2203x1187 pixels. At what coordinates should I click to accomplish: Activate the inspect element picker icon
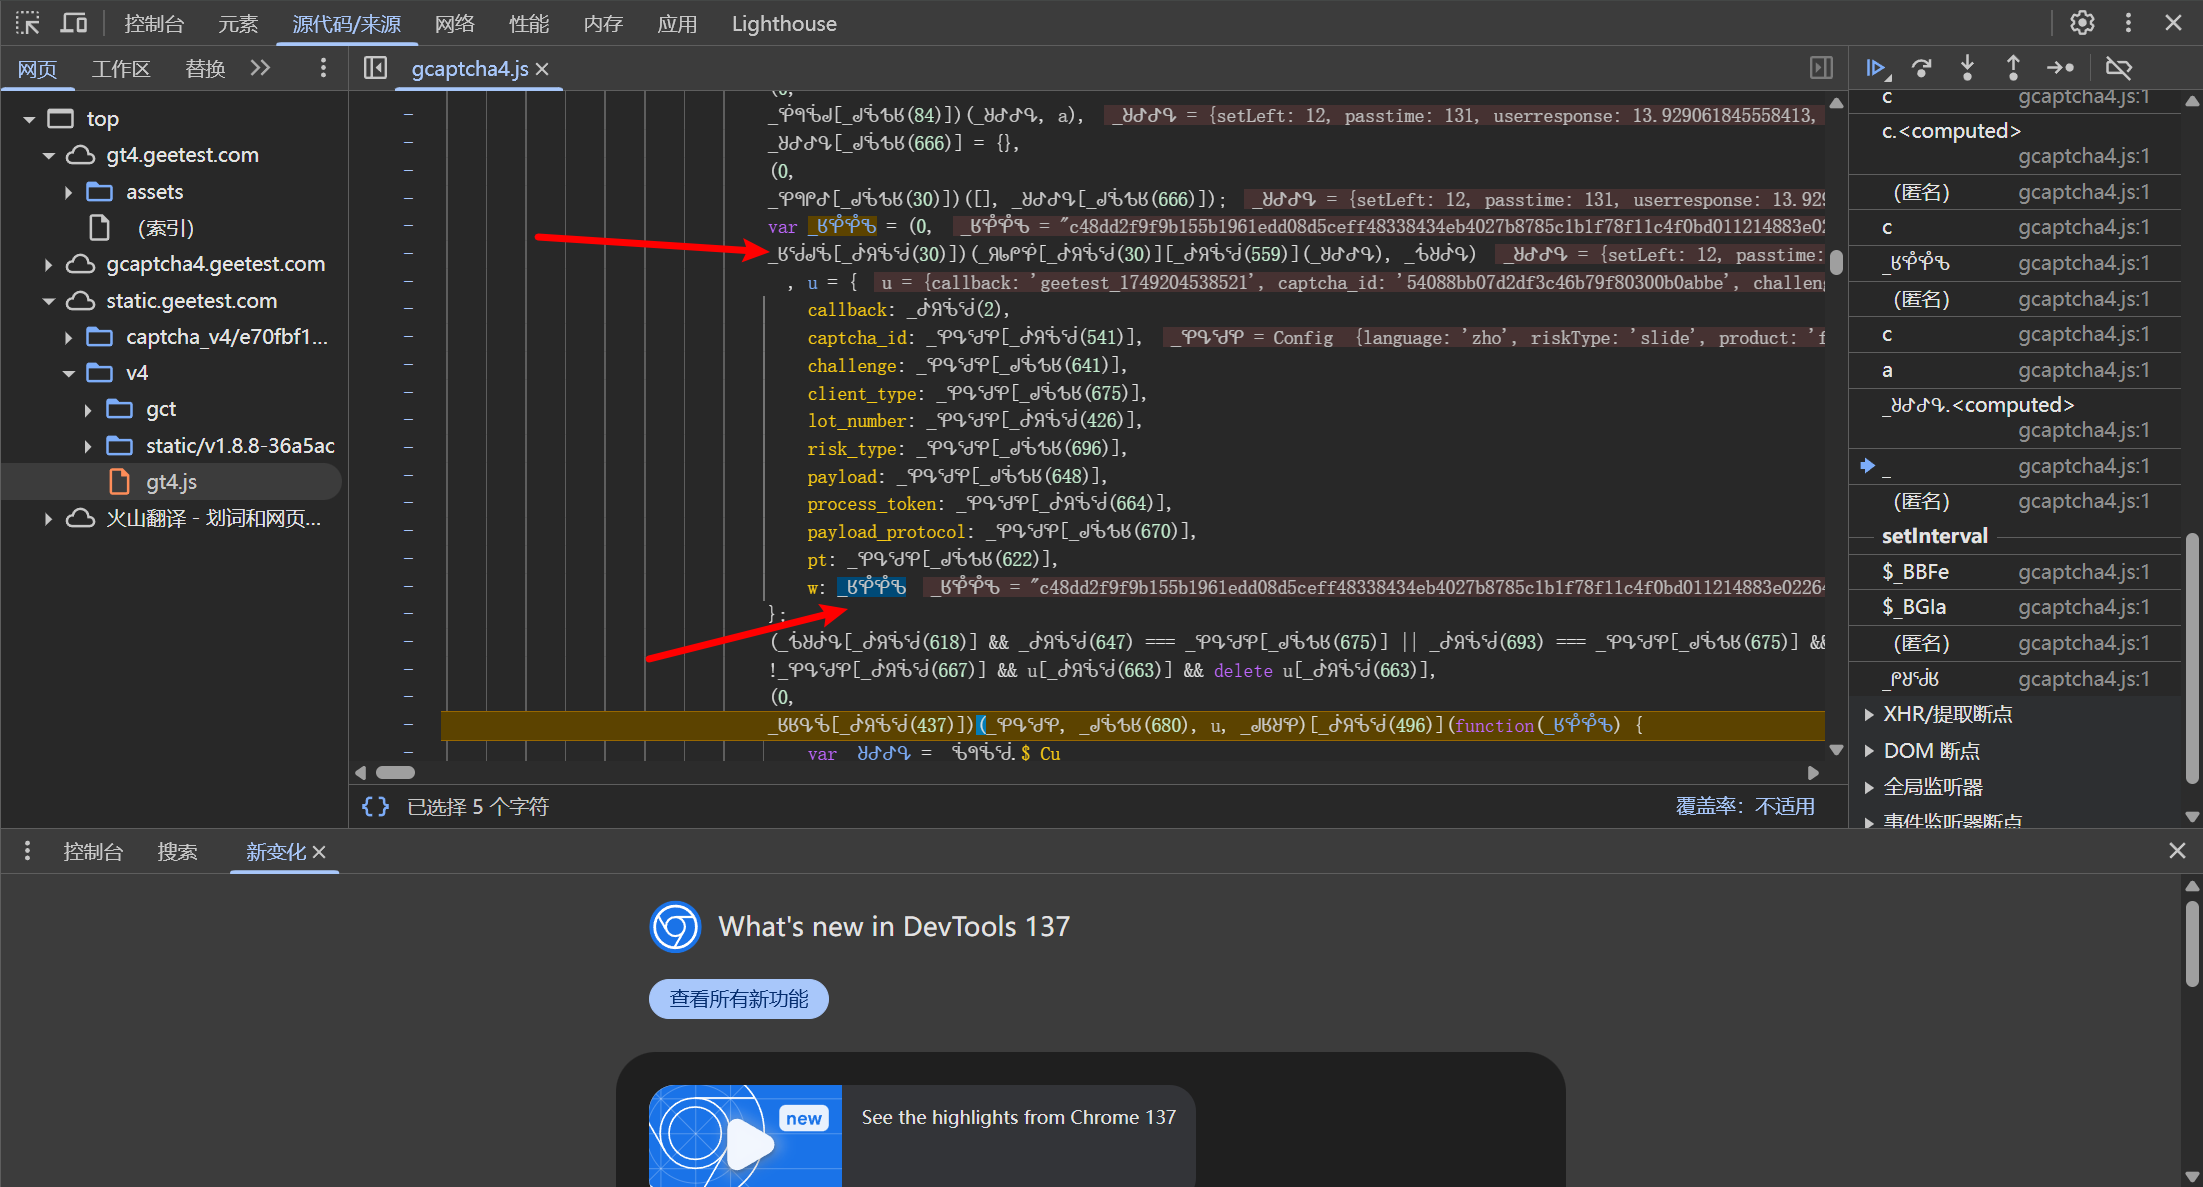point(27,23)
